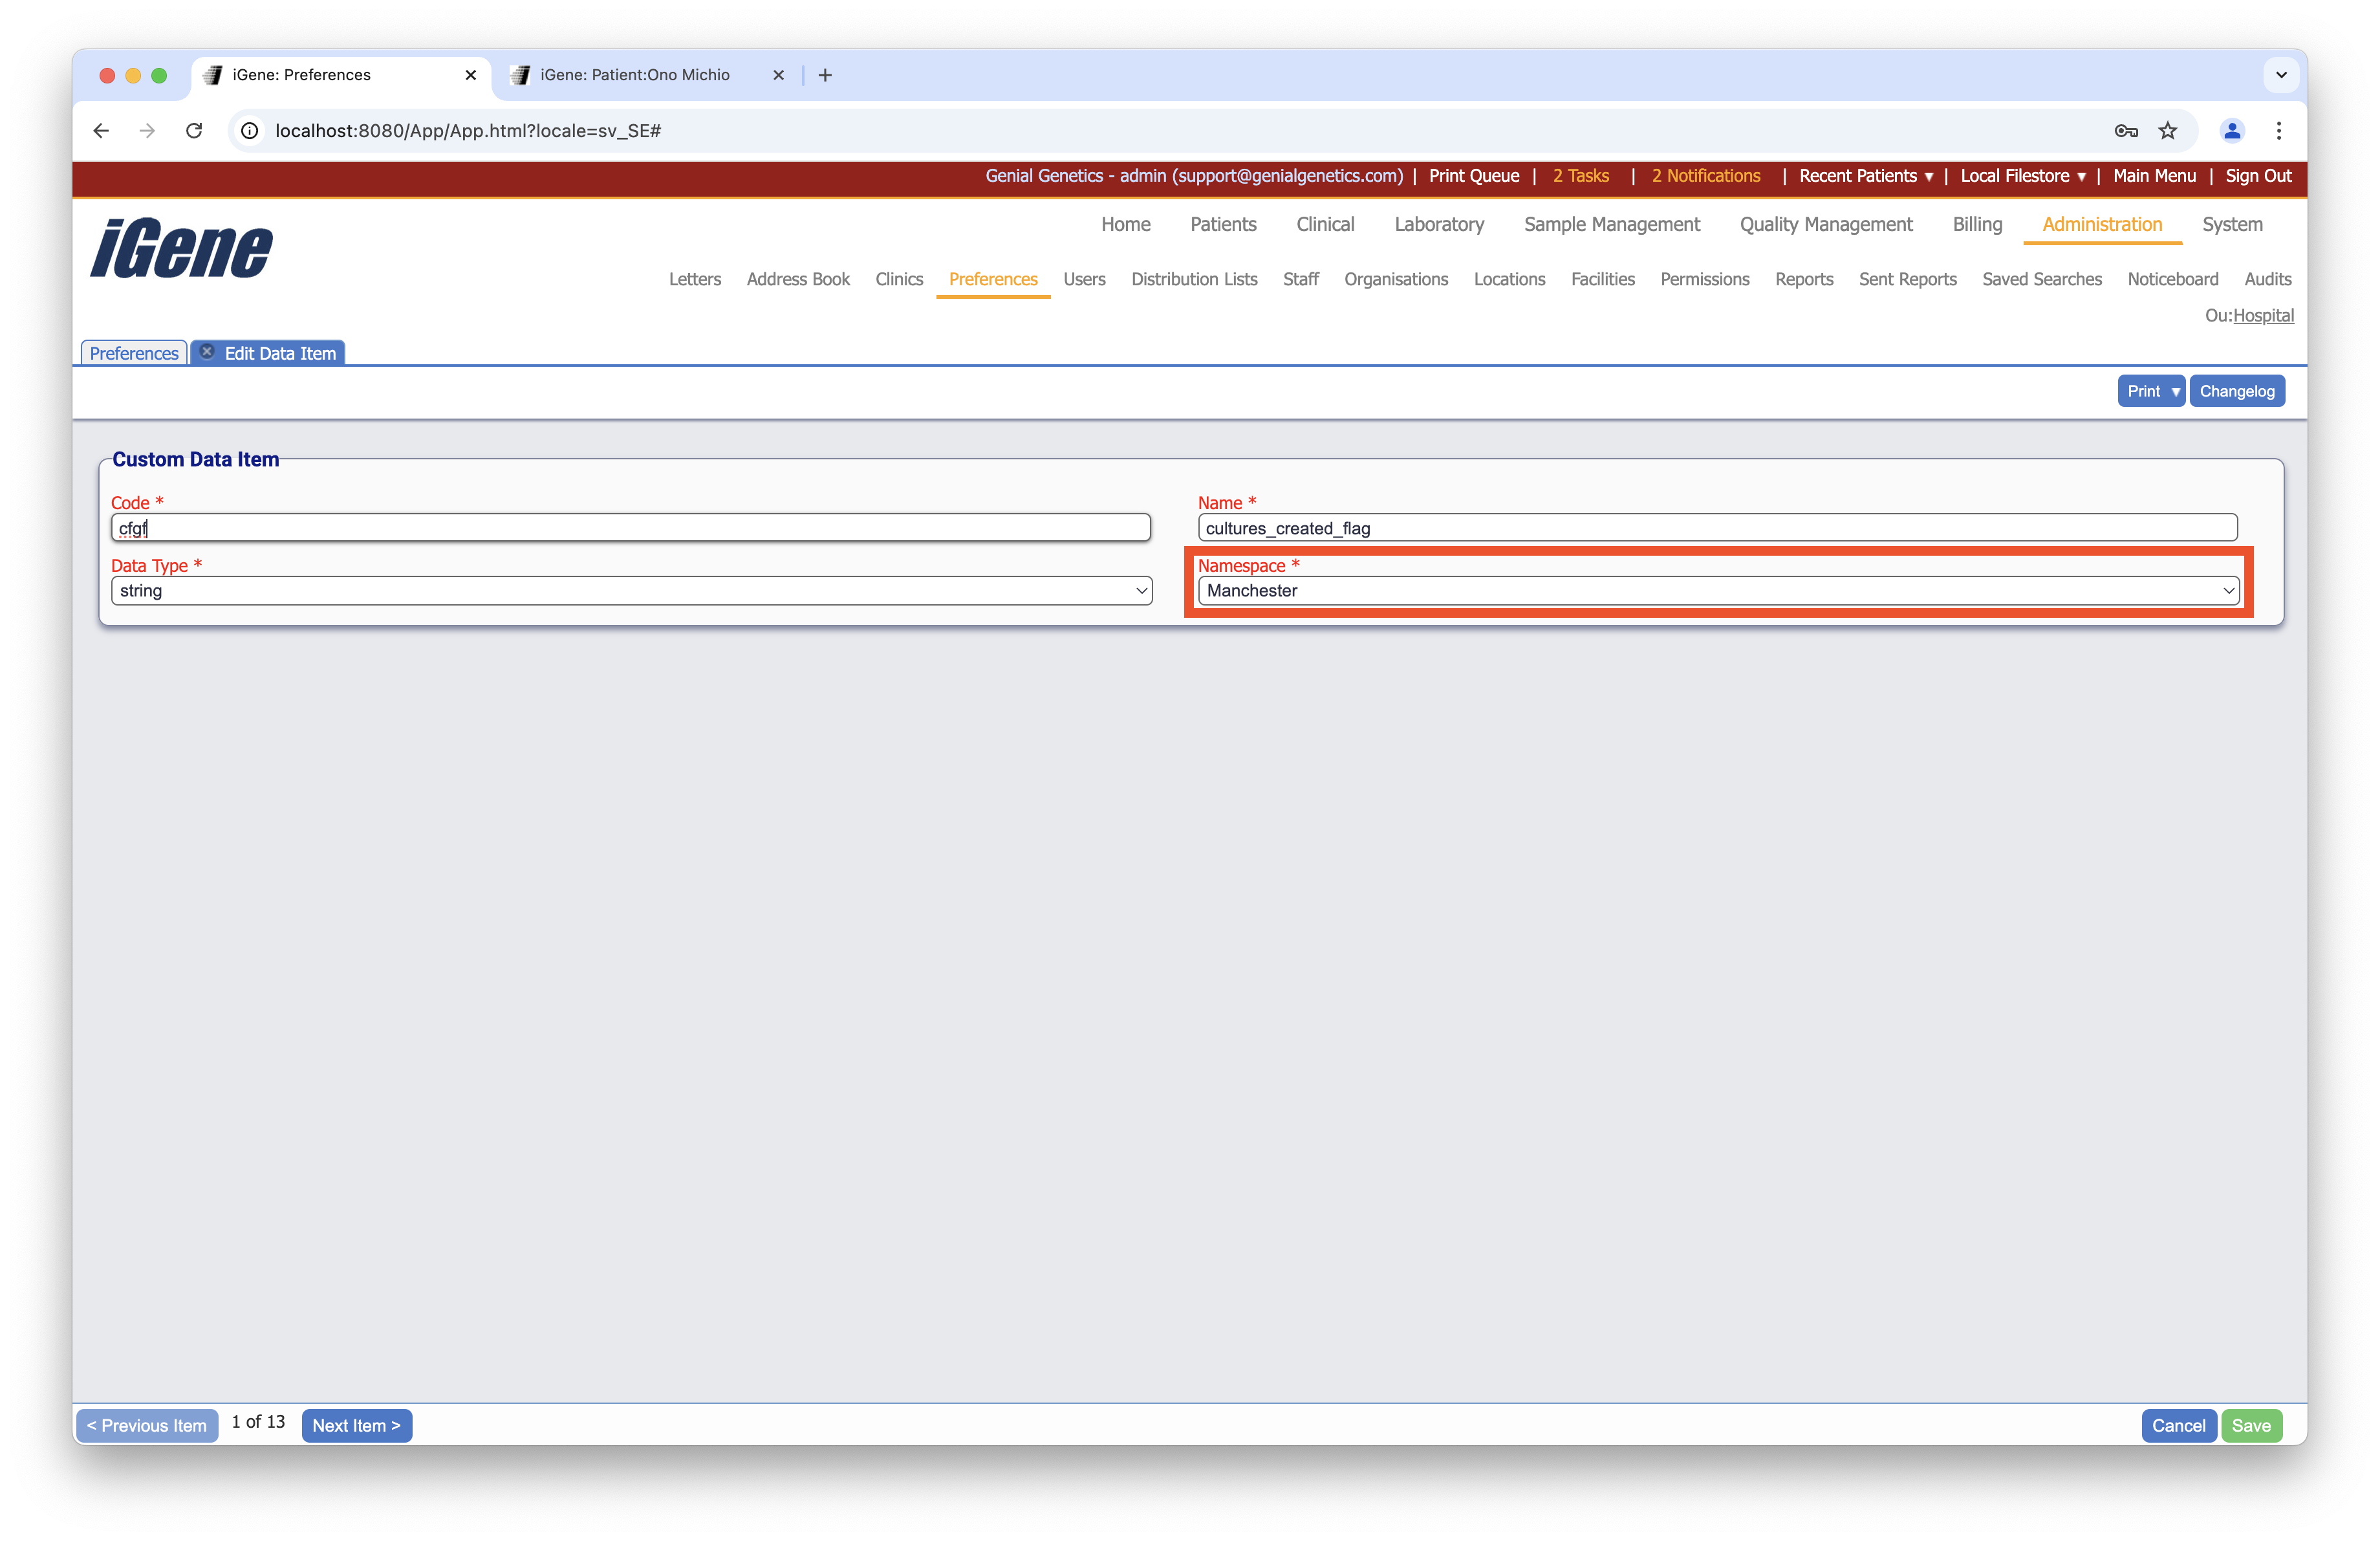Expand the Local Filestore dropdown

tap(2022, 176)
